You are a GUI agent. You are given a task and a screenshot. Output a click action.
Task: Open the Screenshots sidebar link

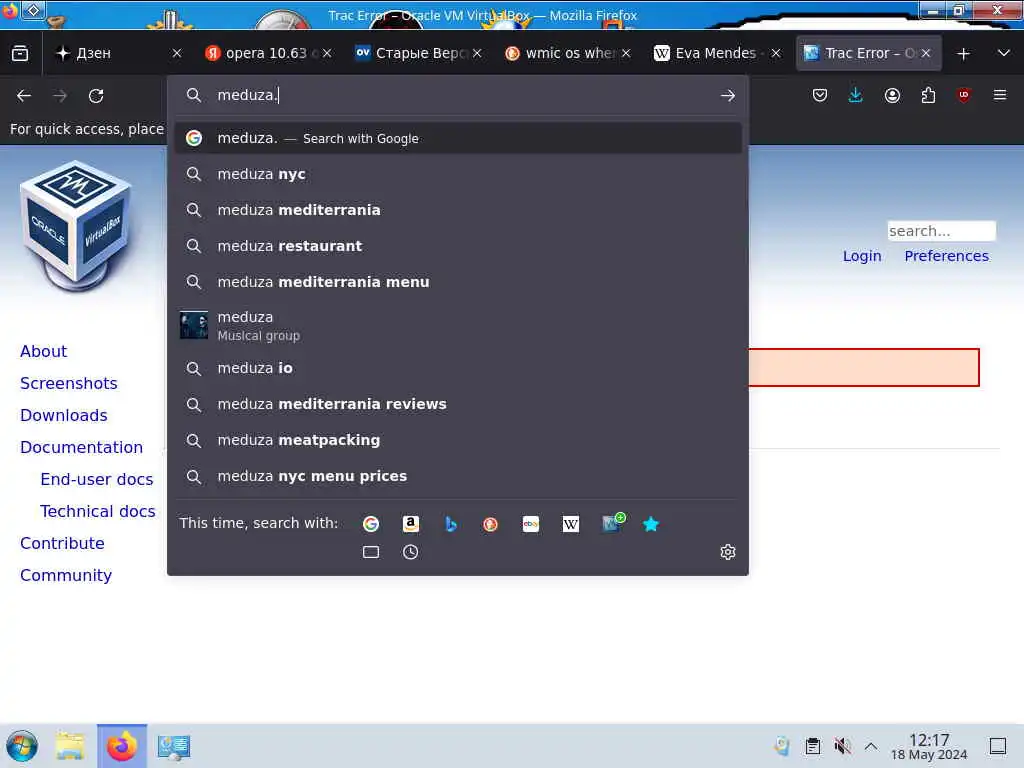point(69,383)
